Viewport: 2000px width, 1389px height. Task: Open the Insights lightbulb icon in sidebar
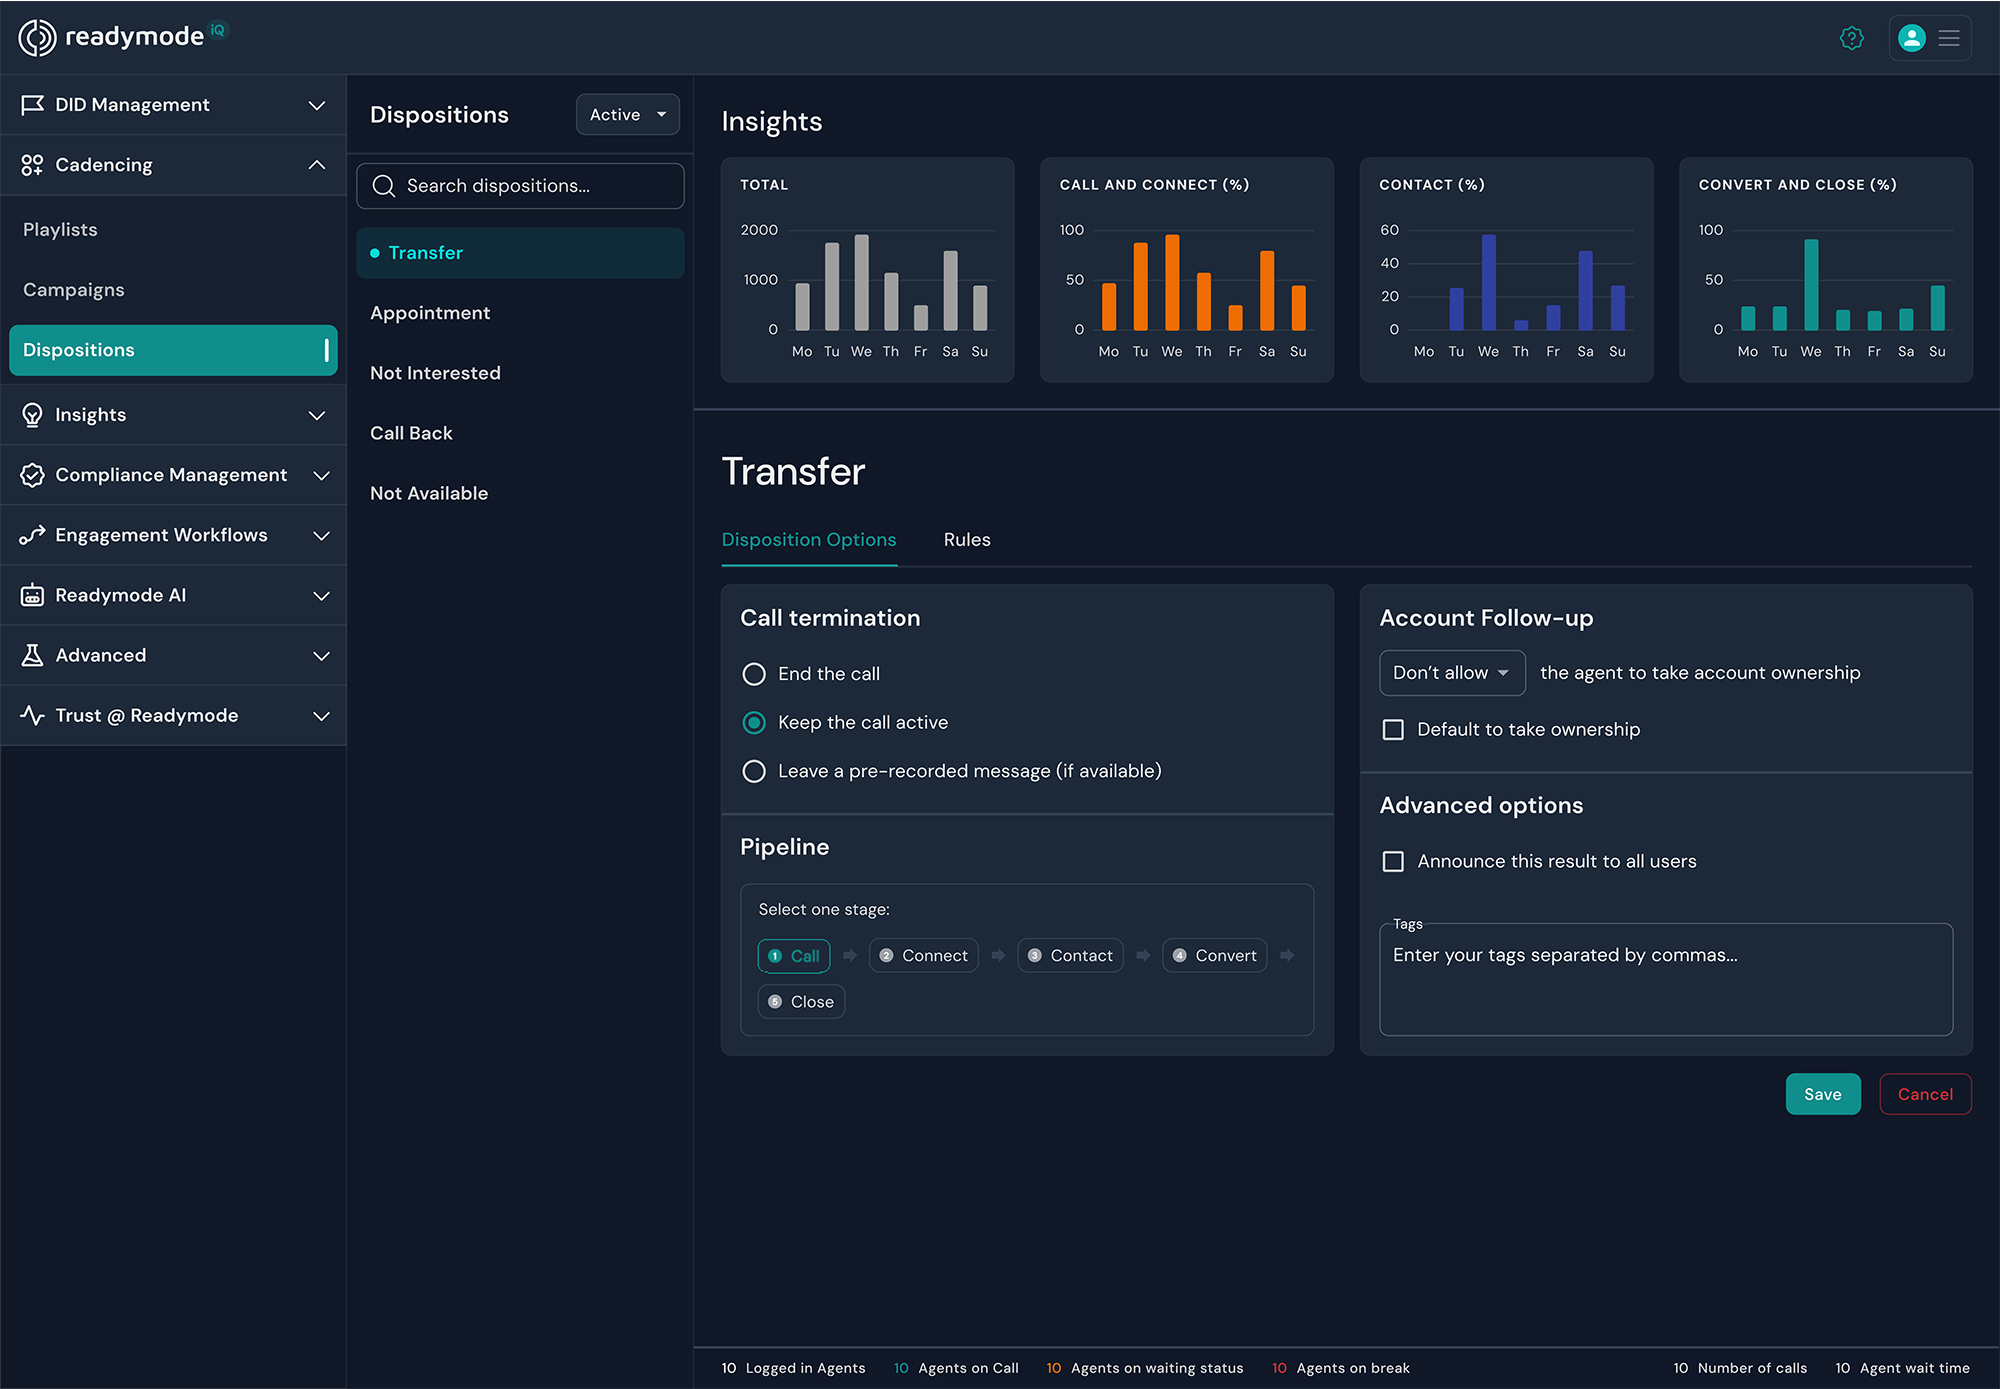33,415
